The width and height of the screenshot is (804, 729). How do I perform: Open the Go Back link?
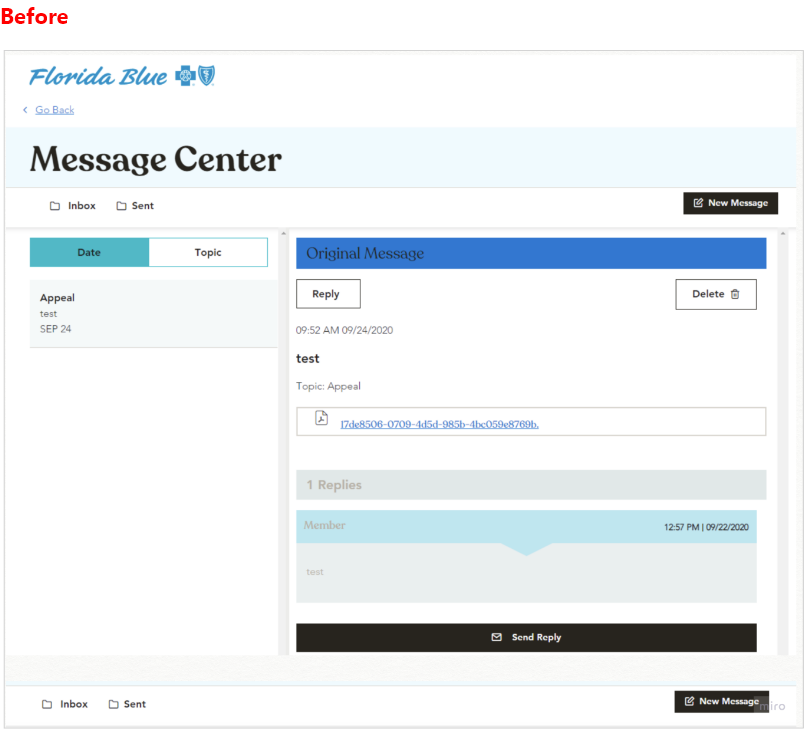pyautogui.click(x=54, y=110)
